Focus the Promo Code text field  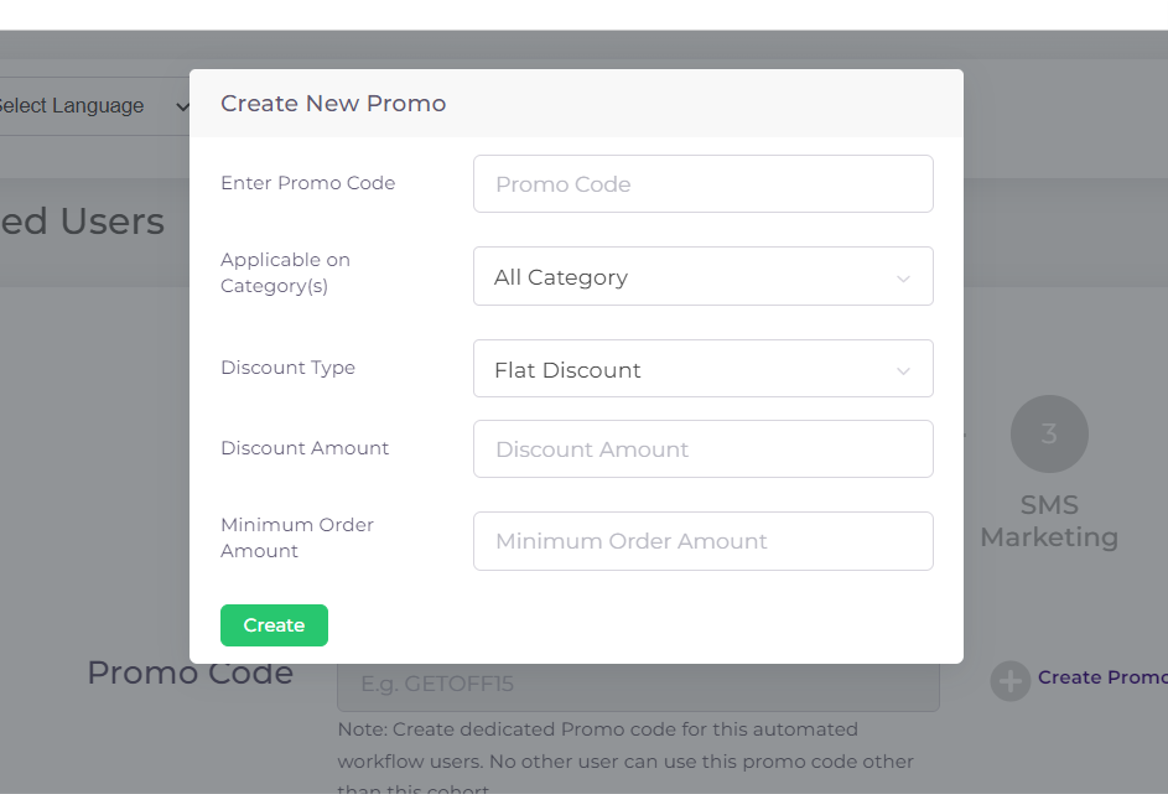point(702,184)
